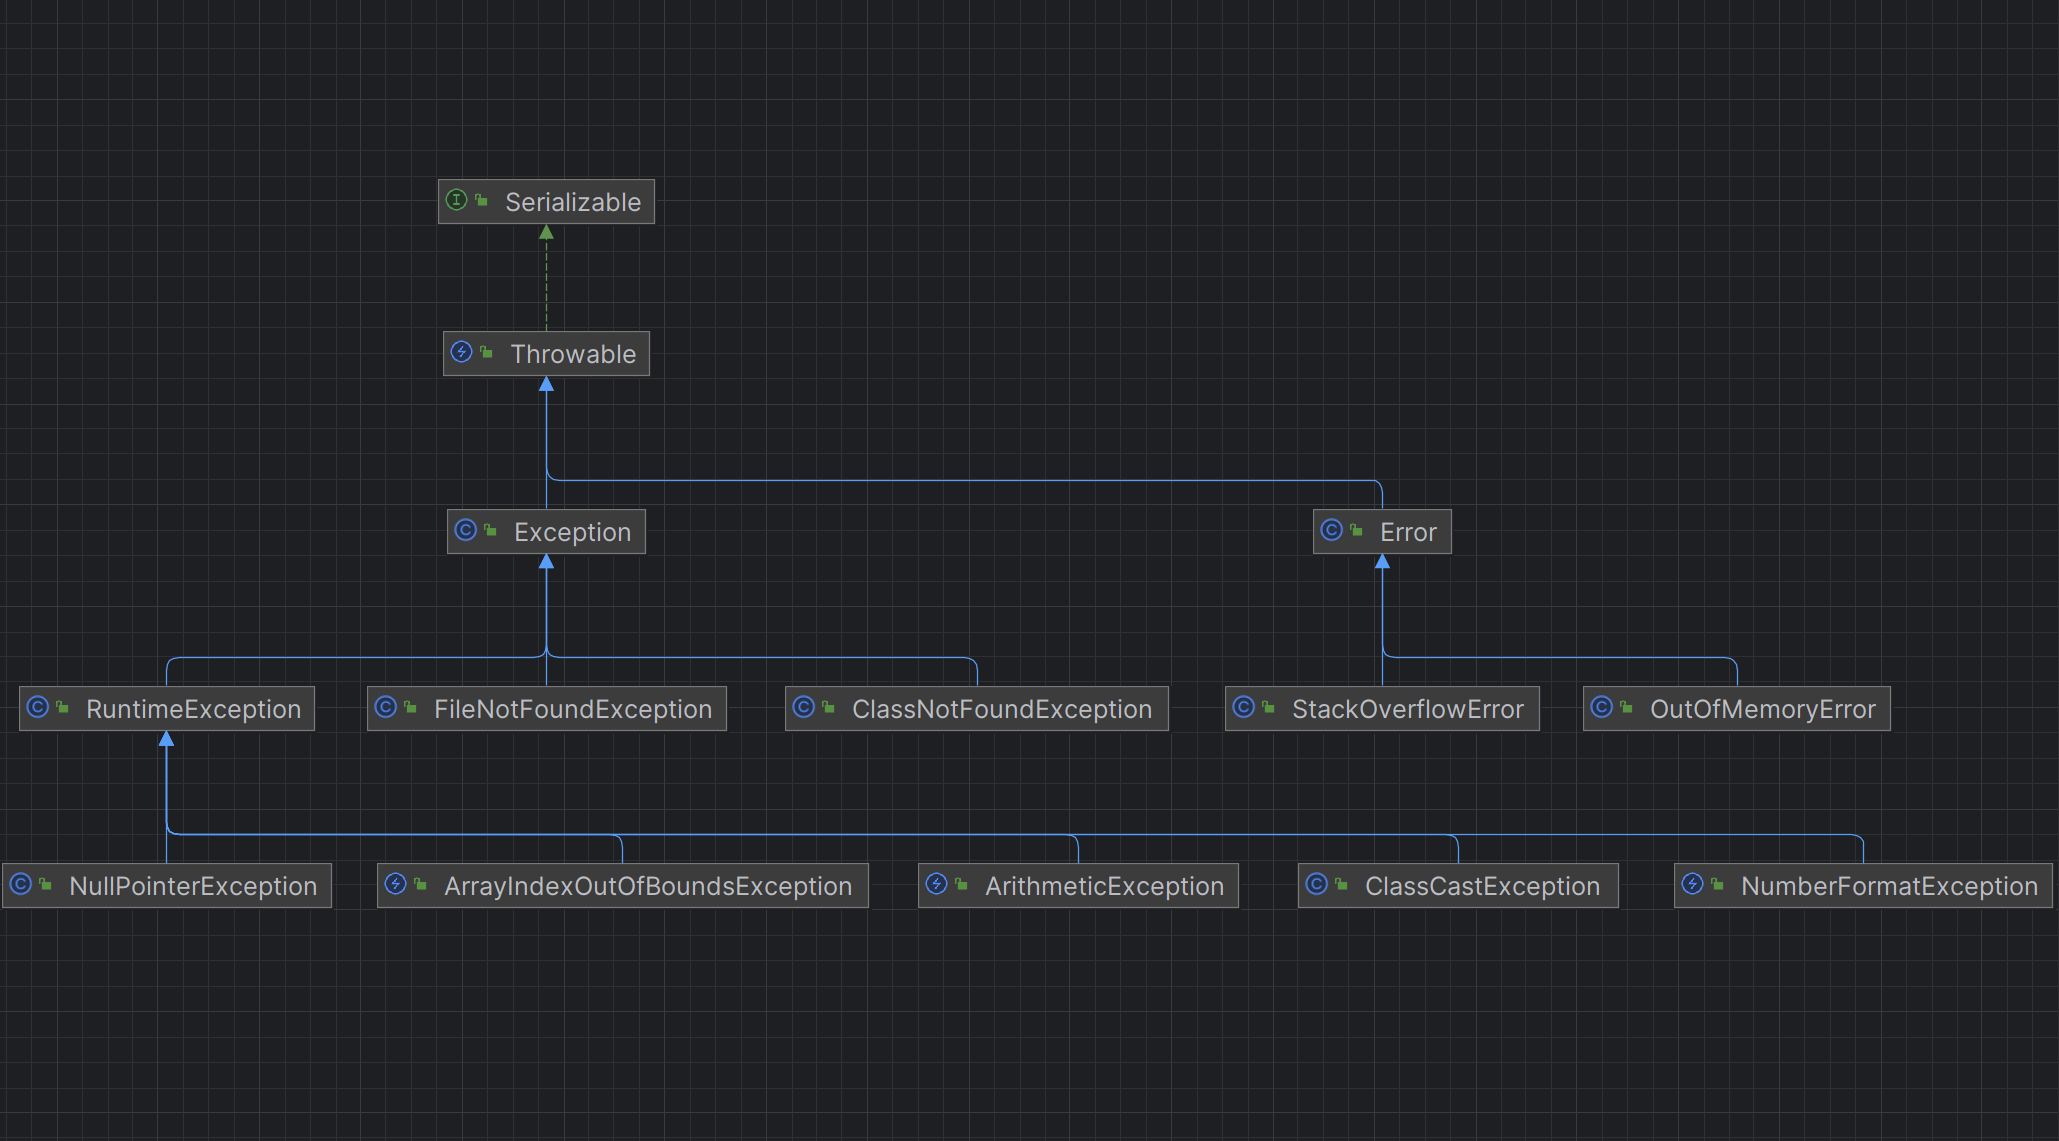The image size is (2059, 1141).
Task: Click the visibility lock icon on Serializable
Action: click(x=482, y=200)
